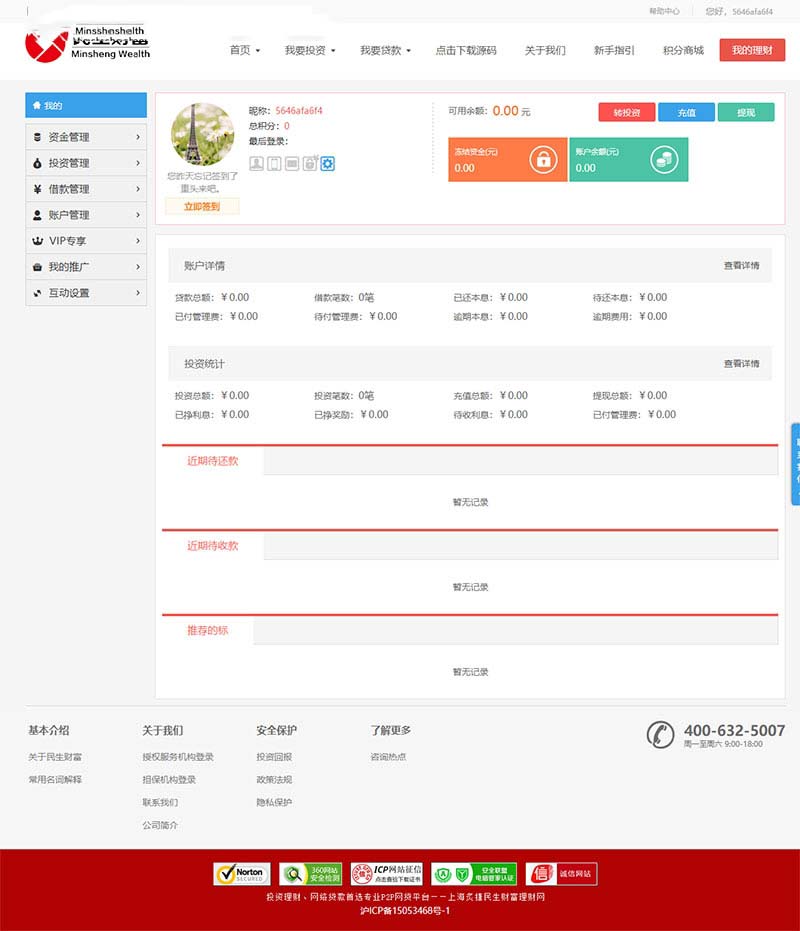Click the identity verification person icon

(256, 164)
